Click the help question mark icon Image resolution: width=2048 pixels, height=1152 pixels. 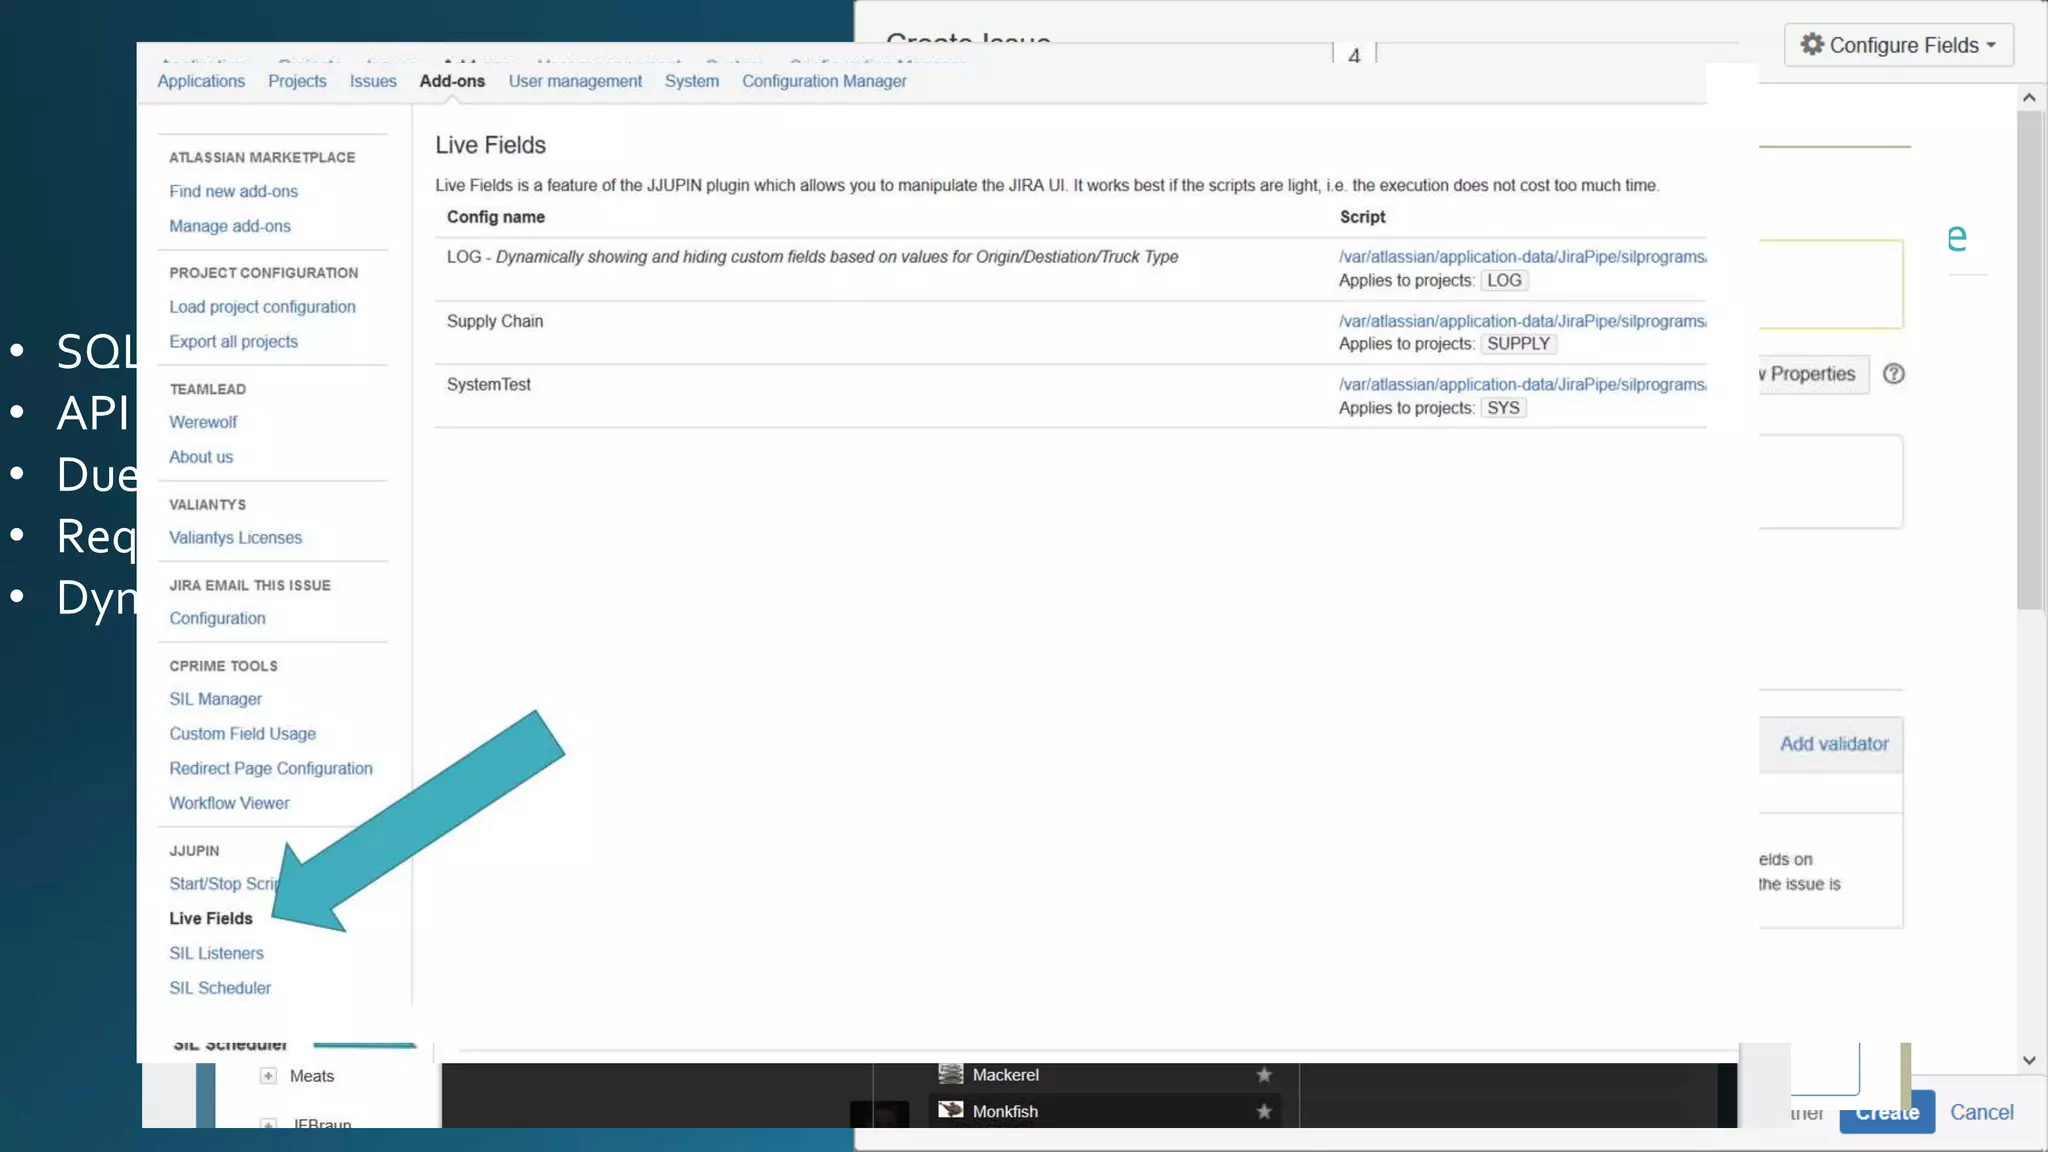pyautogui.click(x=1893, y=374)
